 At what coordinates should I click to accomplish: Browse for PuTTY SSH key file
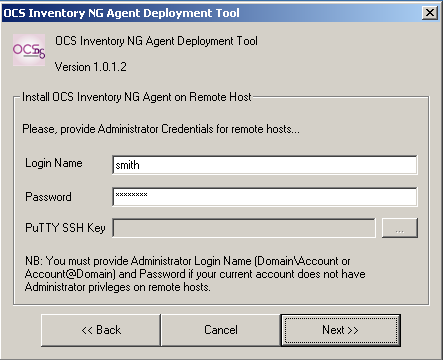[x=399, y=228]
